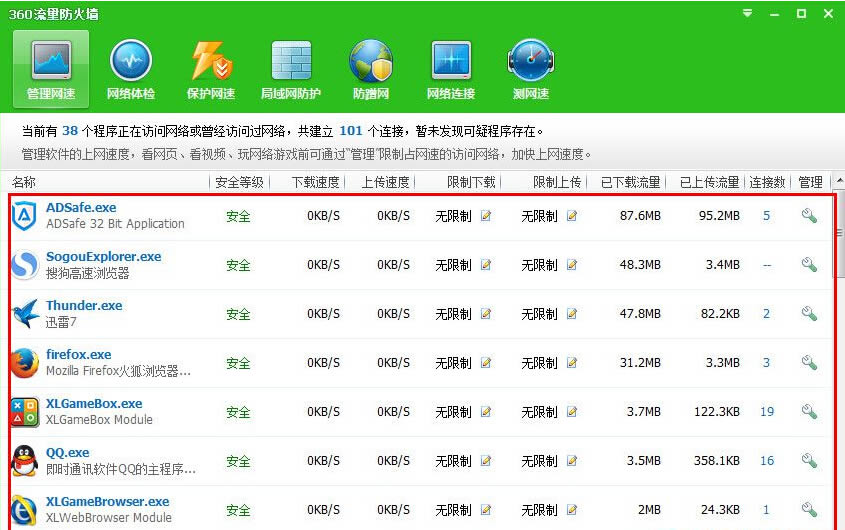Open the 网络体检 network checkup tool

pos(130,69)
